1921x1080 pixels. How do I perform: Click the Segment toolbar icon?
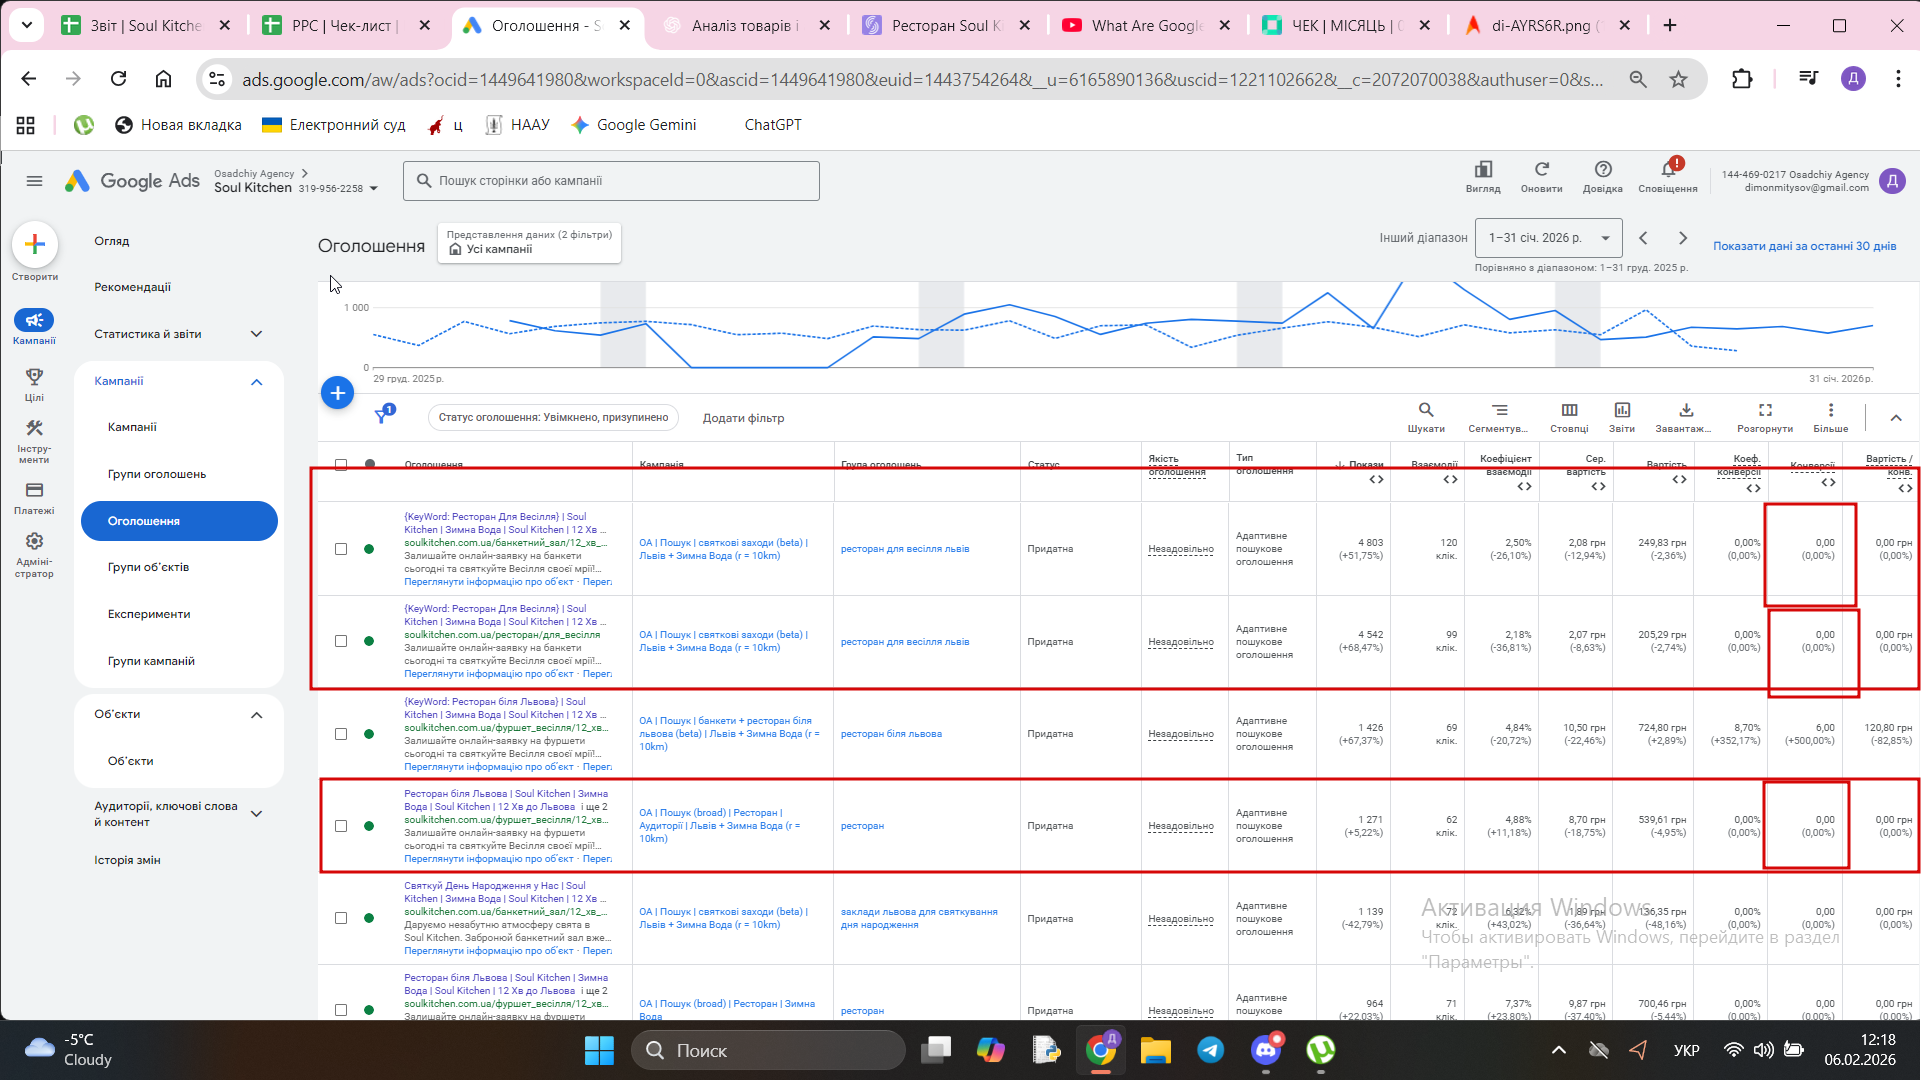[x=1498, y=411]
